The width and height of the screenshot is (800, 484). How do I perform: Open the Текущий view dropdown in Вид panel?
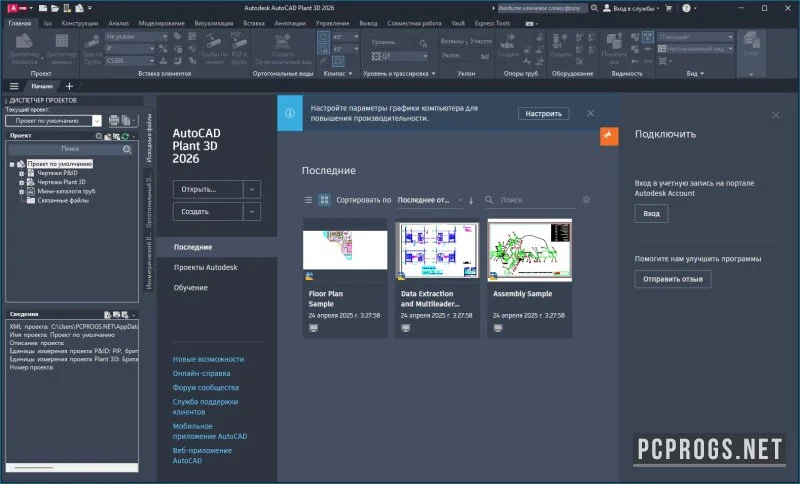click(x=695, y=37)
